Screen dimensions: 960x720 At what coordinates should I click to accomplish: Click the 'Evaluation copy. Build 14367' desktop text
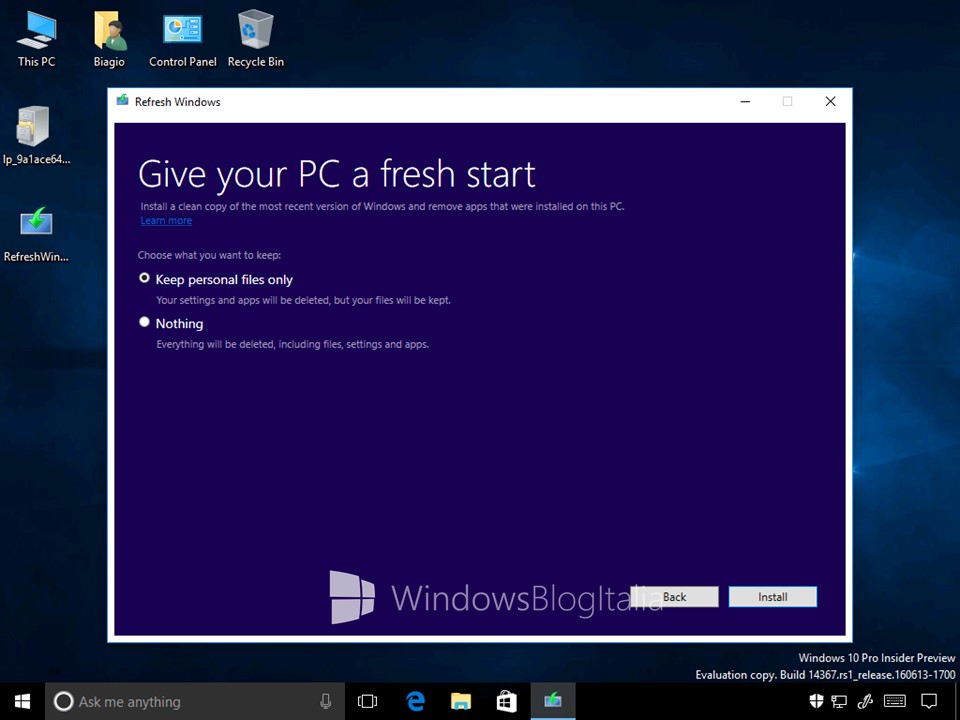(x=825, y=675)
